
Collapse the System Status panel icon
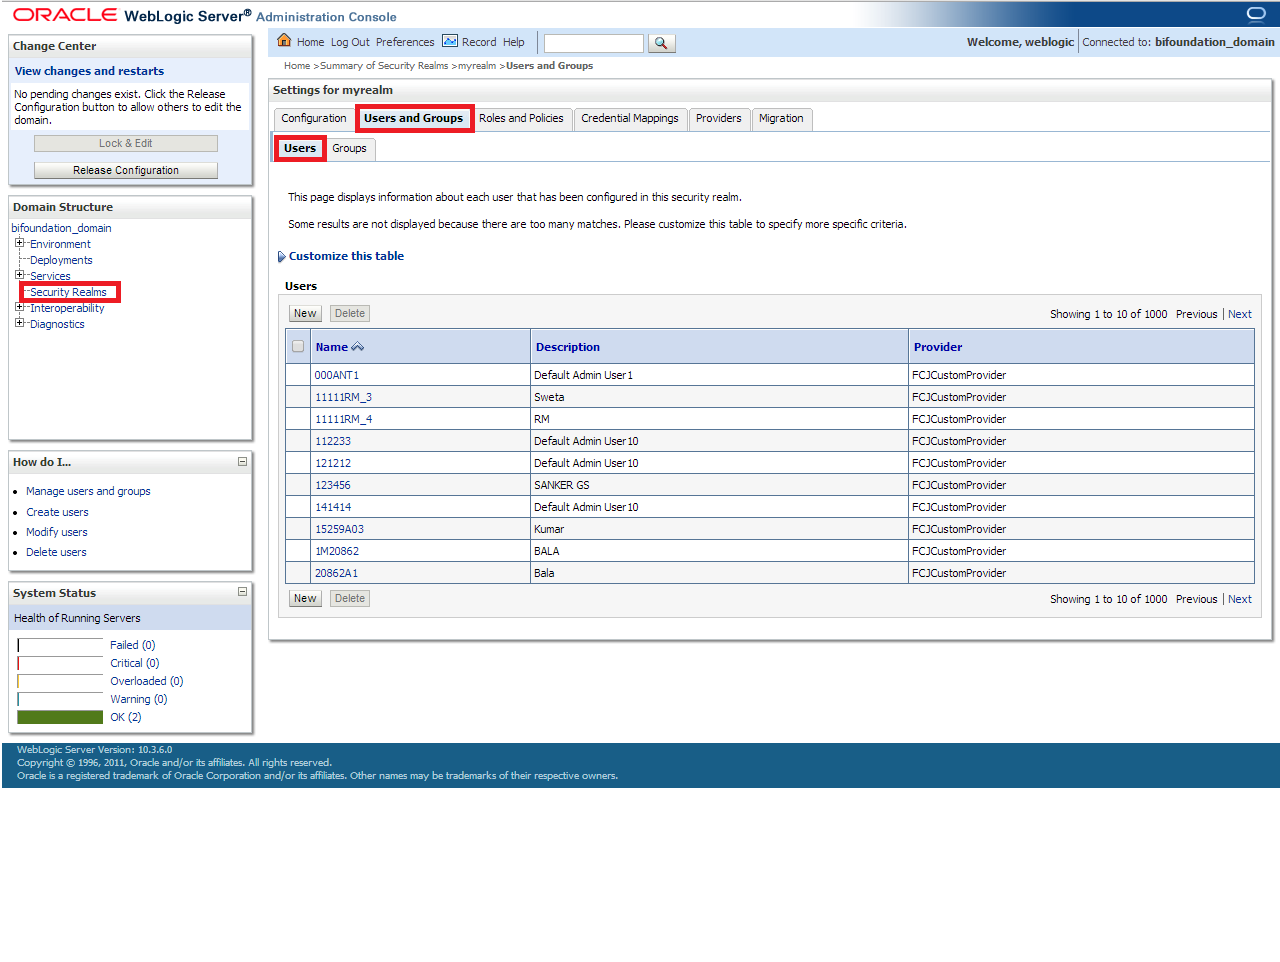(242, 592)
